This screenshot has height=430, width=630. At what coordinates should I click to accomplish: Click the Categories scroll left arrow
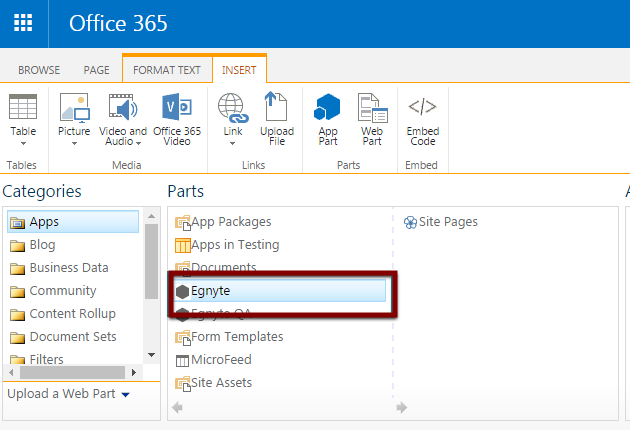point(11,373)
